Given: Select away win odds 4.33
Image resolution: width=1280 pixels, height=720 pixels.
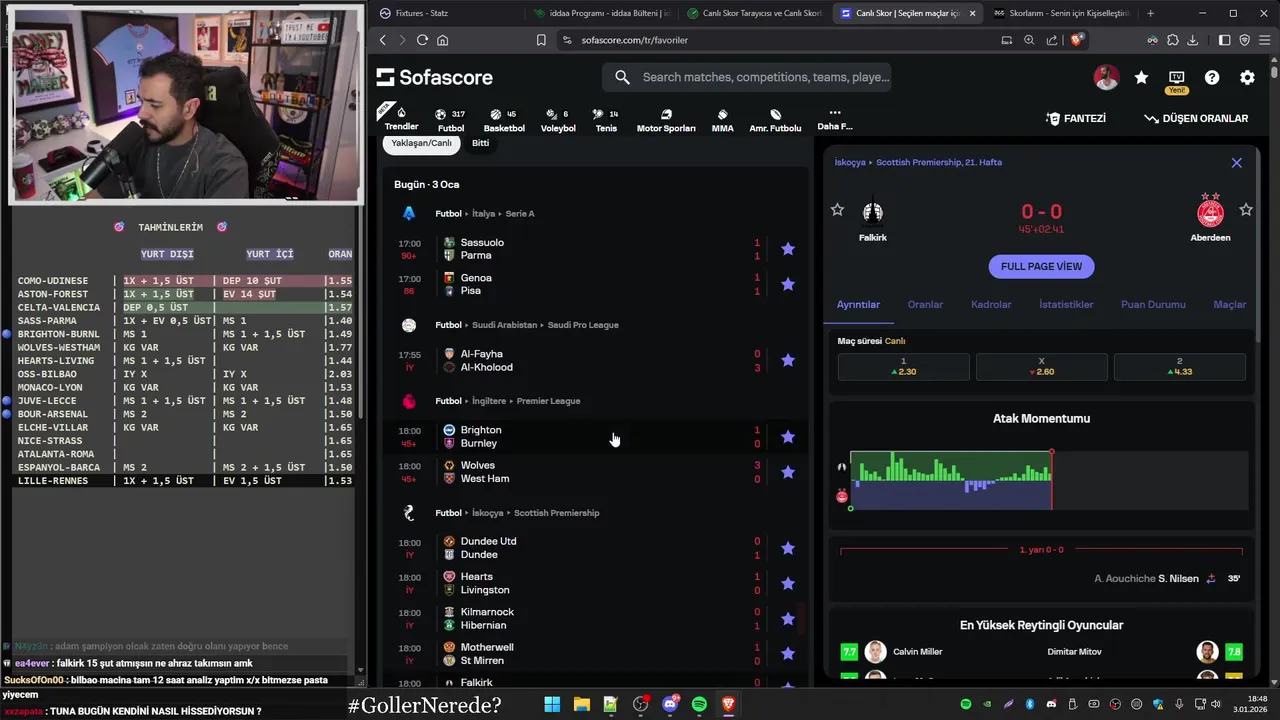Looking at the screenshot, I should [x=1179, y=366].
